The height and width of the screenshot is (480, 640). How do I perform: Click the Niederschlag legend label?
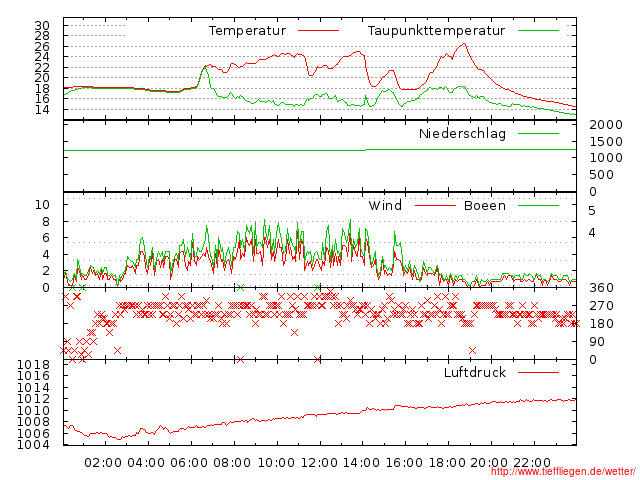click(462, 133)
